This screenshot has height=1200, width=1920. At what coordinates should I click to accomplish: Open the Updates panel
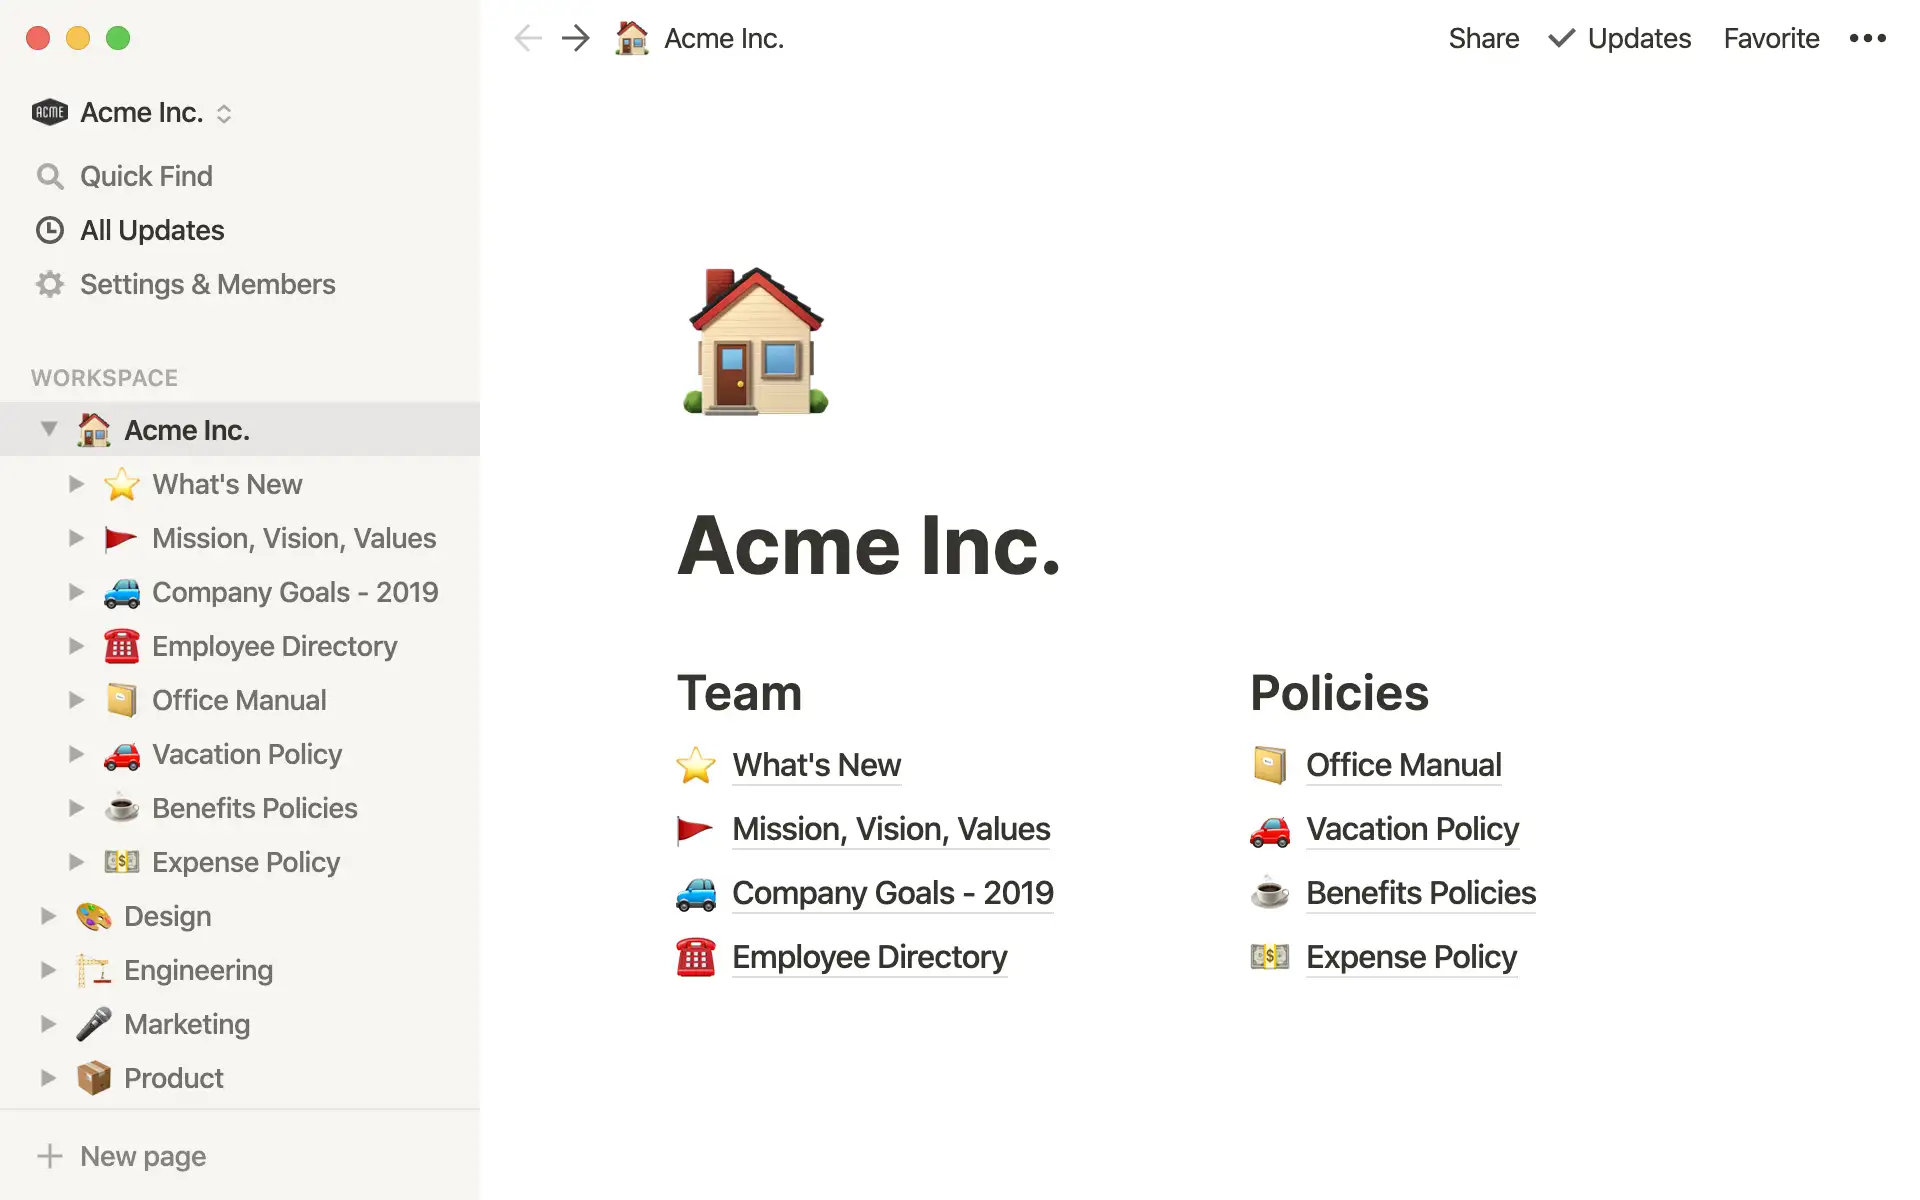1637,37
